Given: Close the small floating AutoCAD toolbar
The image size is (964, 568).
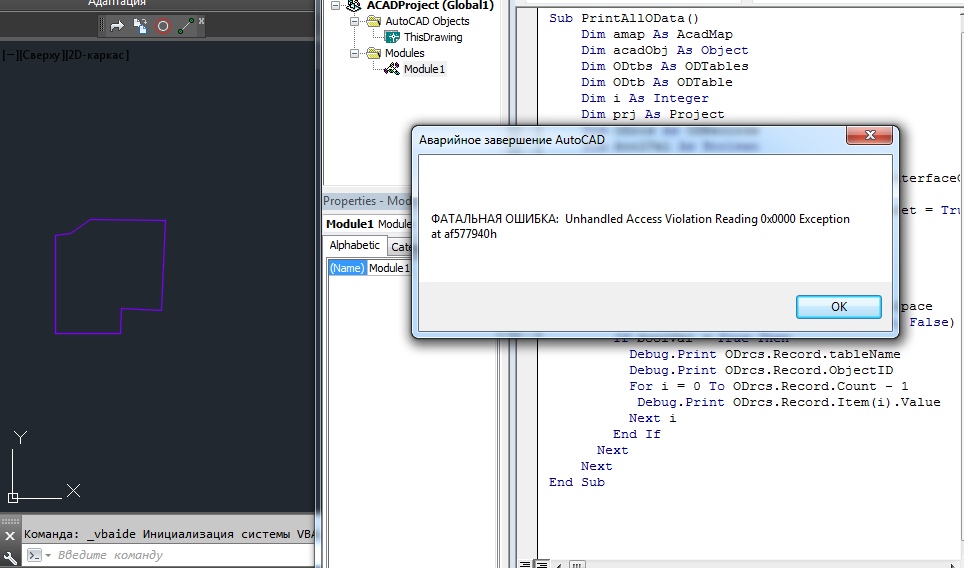Looking at the screenshot, I should (x=201, y=21).
